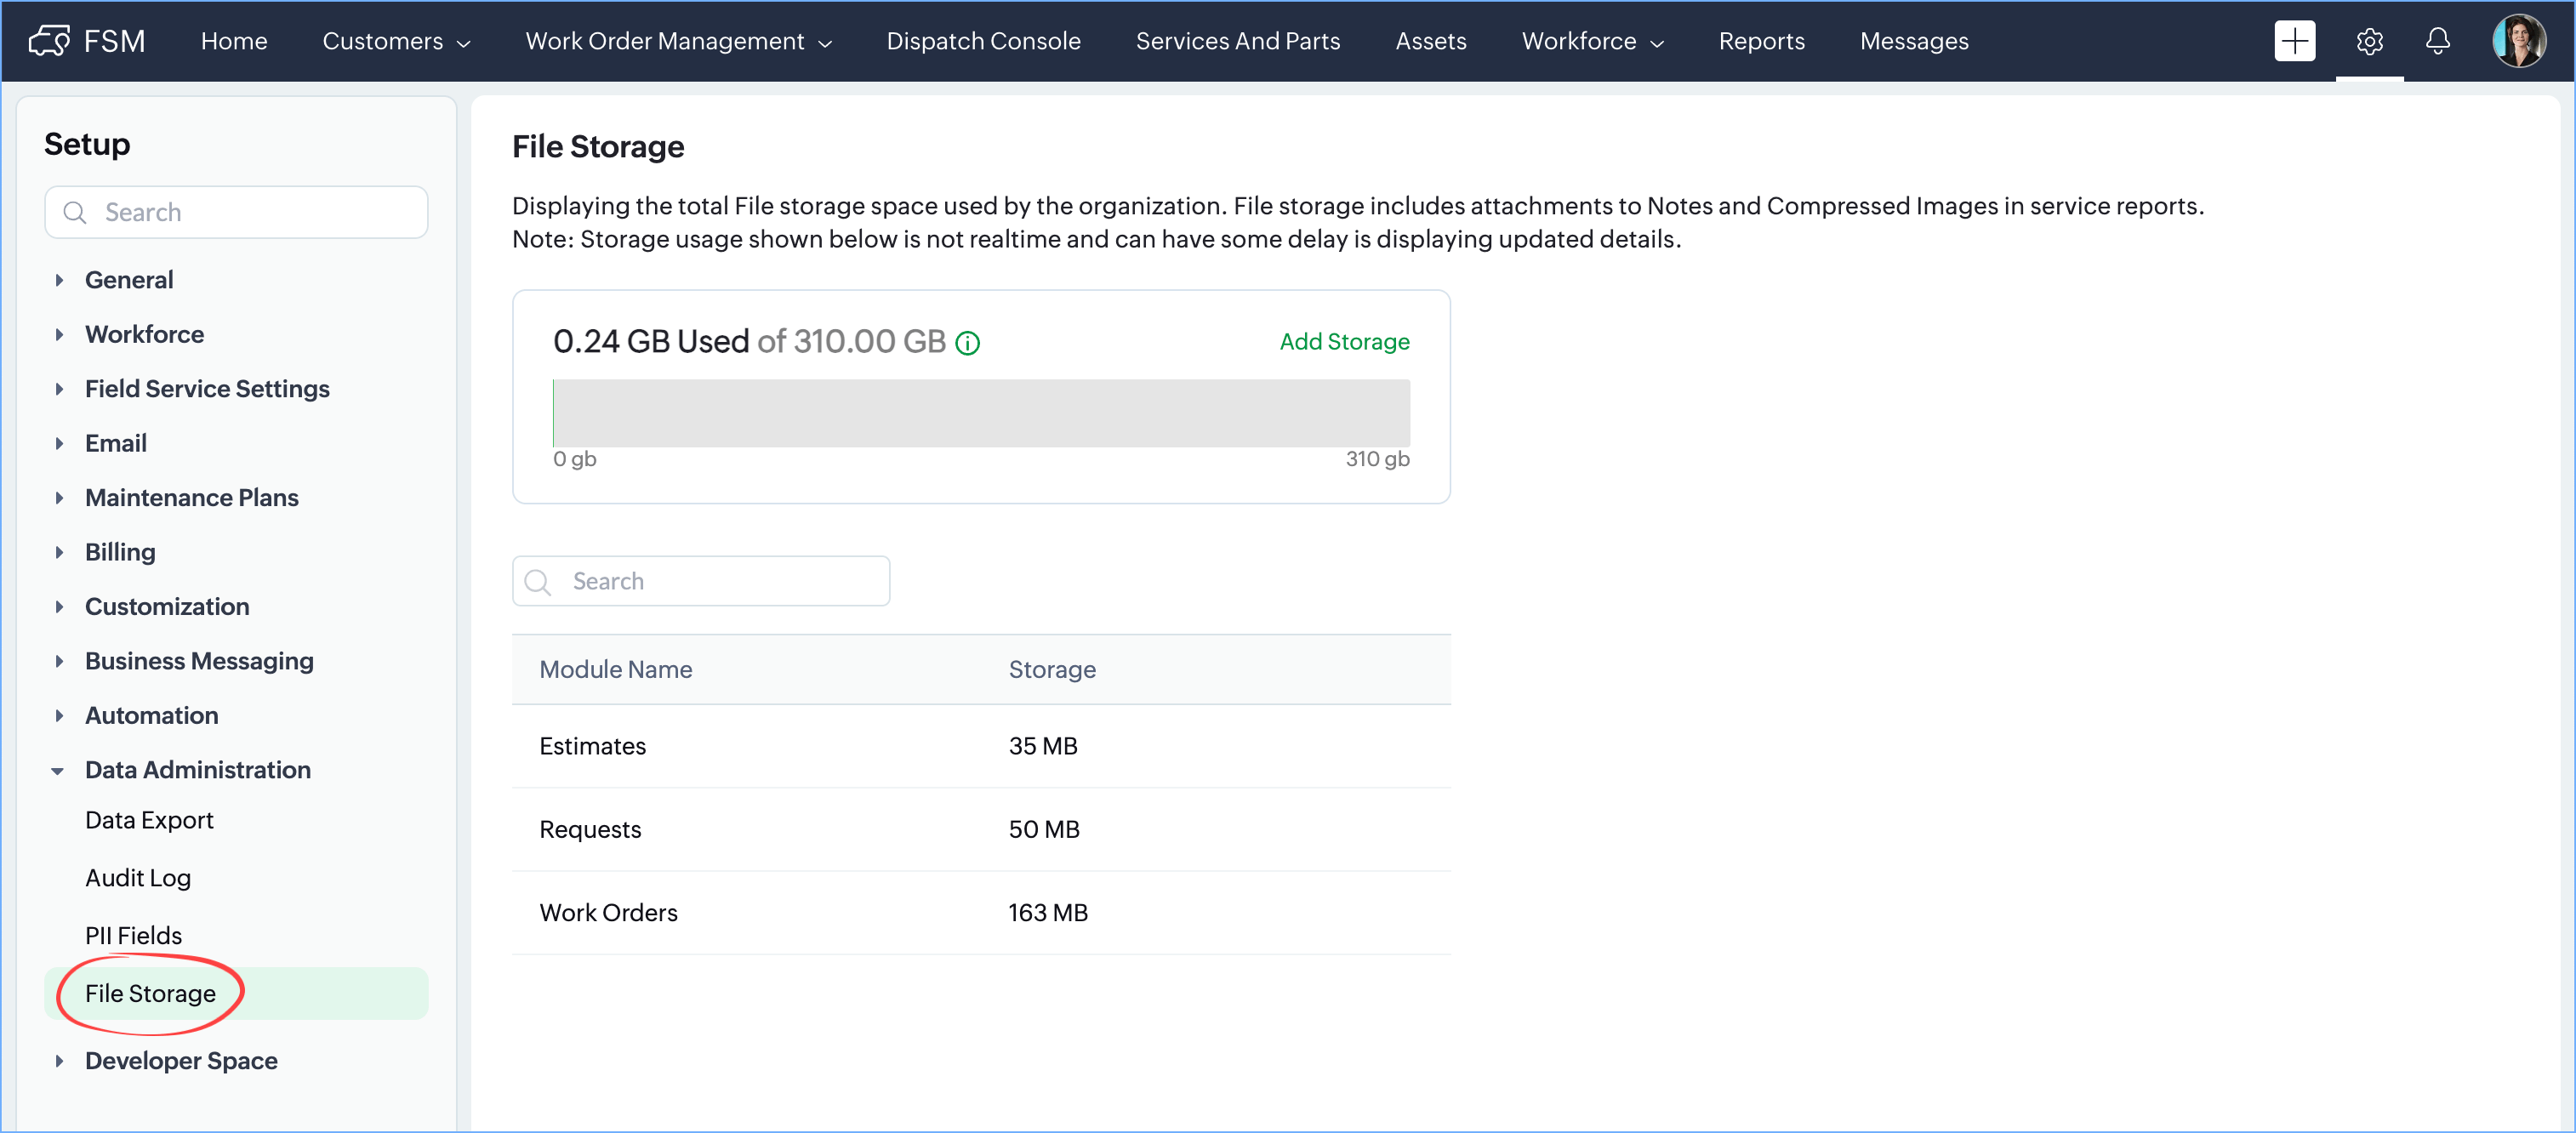2576x1133 pixels.
Task: Open the settings gear icon
Action: 2369,41
